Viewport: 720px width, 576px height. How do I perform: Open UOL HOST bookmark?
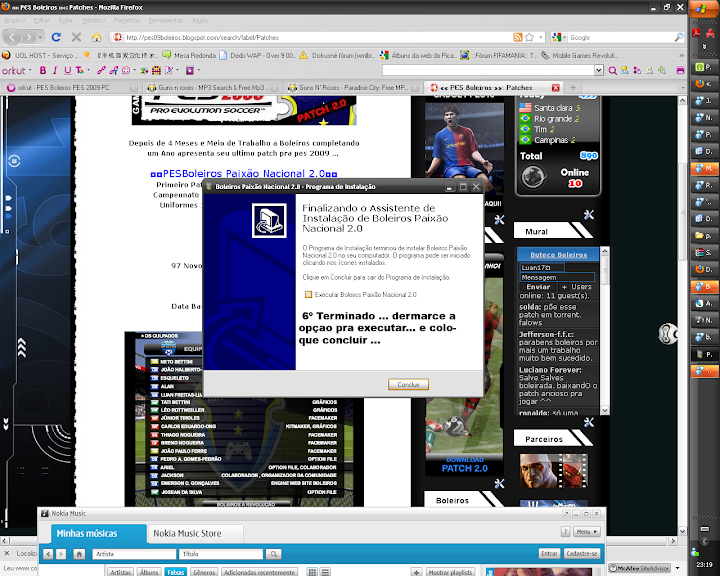pyautogui.click(x=40, y=56)
